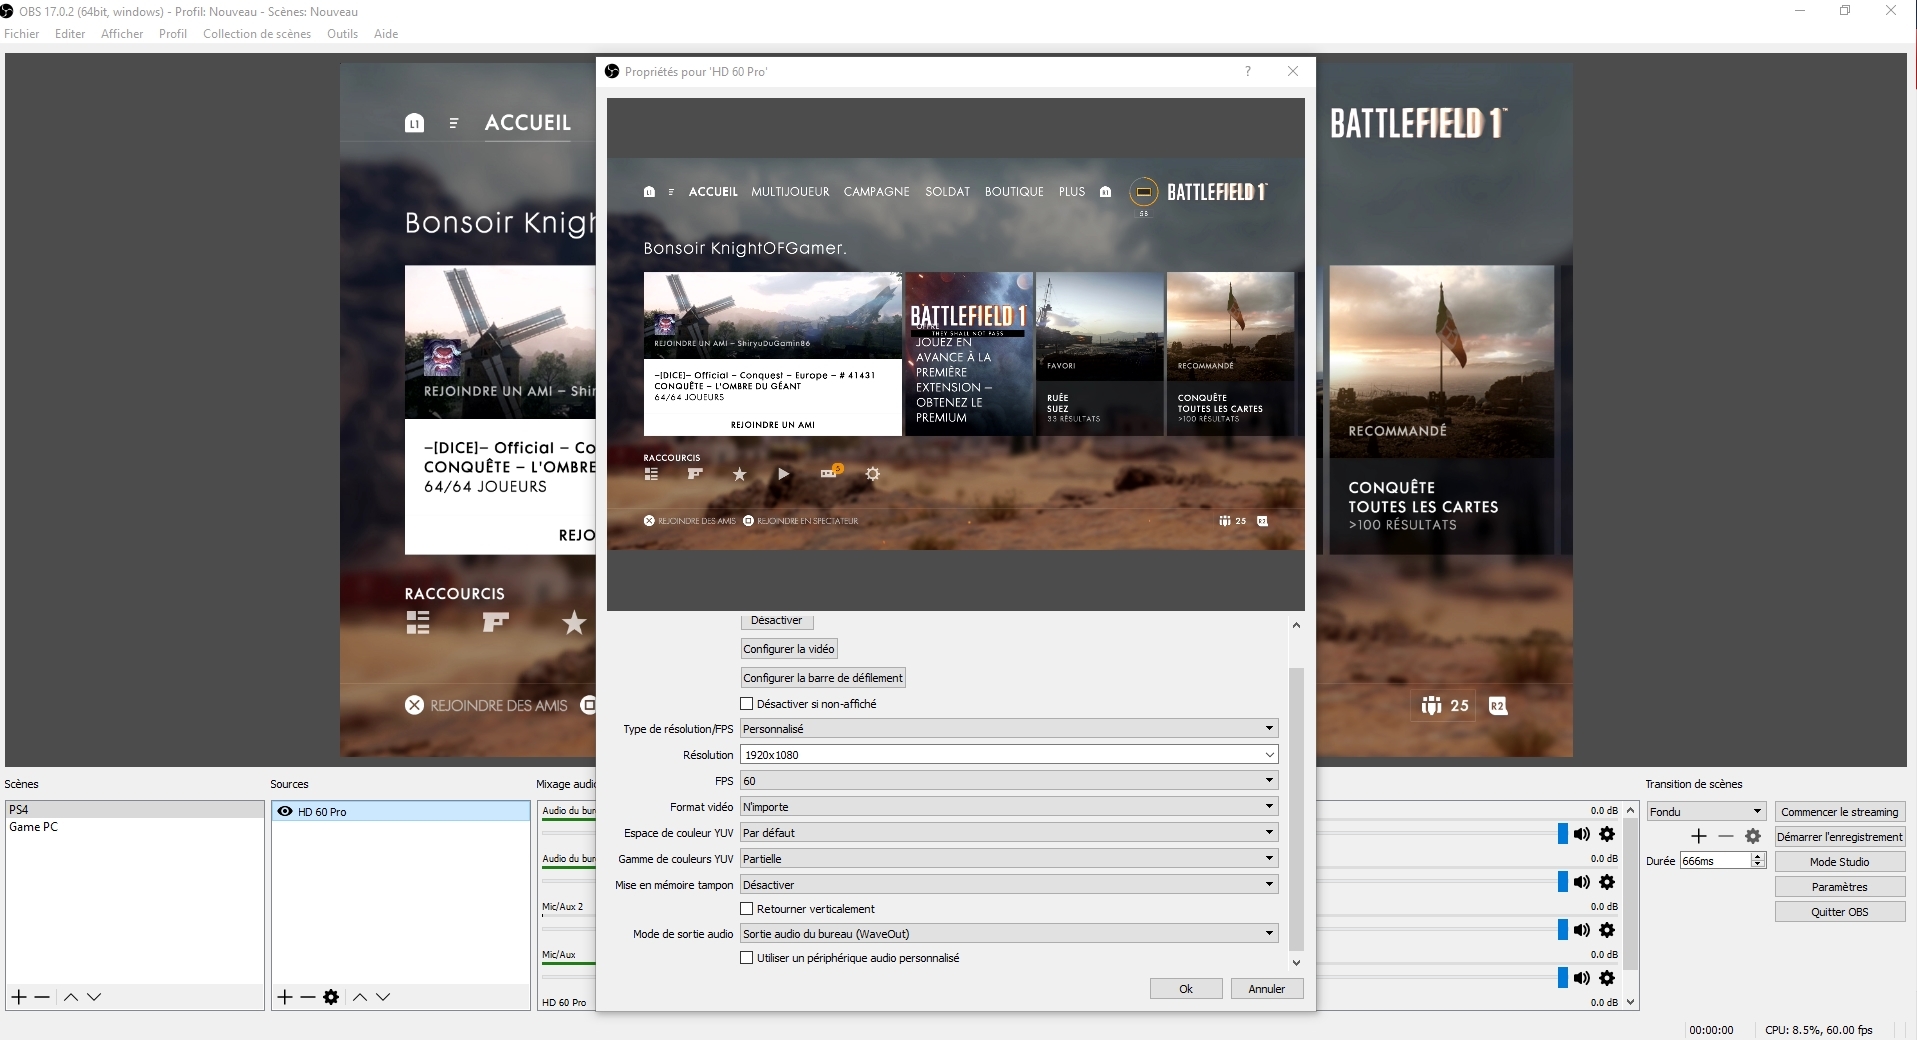Image resolution: width=1917 pixels, height=1040 pixels.
Task: Click 'Commencer le streaming'
Action: (x=1840, y=812)
